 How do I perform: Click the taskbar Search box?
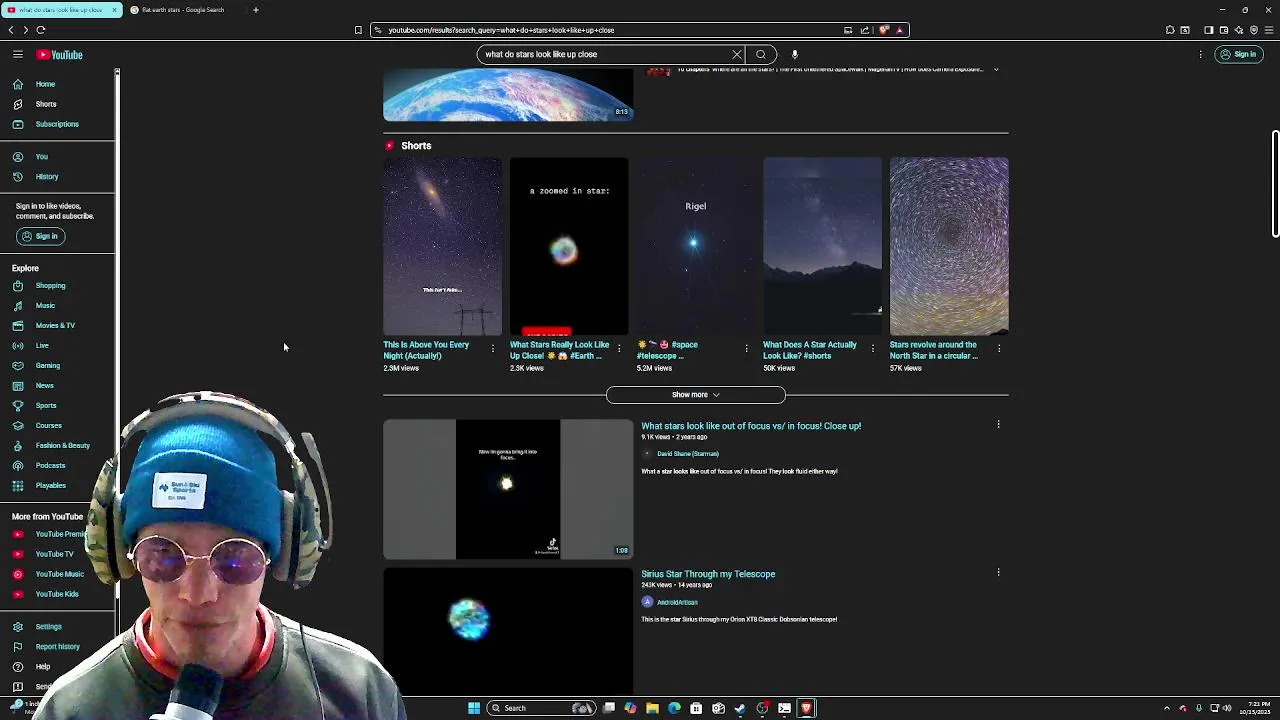[541, 708]
